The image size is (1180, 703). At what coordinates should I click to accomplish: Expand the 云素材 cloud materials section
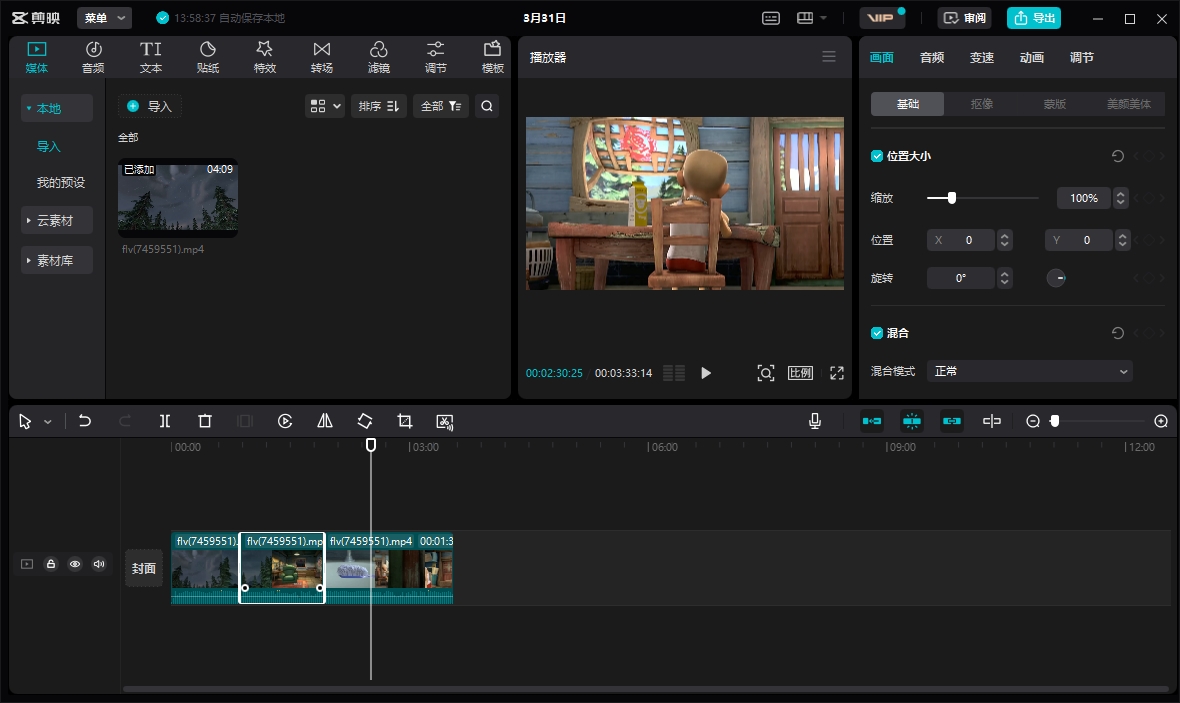[57, 221]
